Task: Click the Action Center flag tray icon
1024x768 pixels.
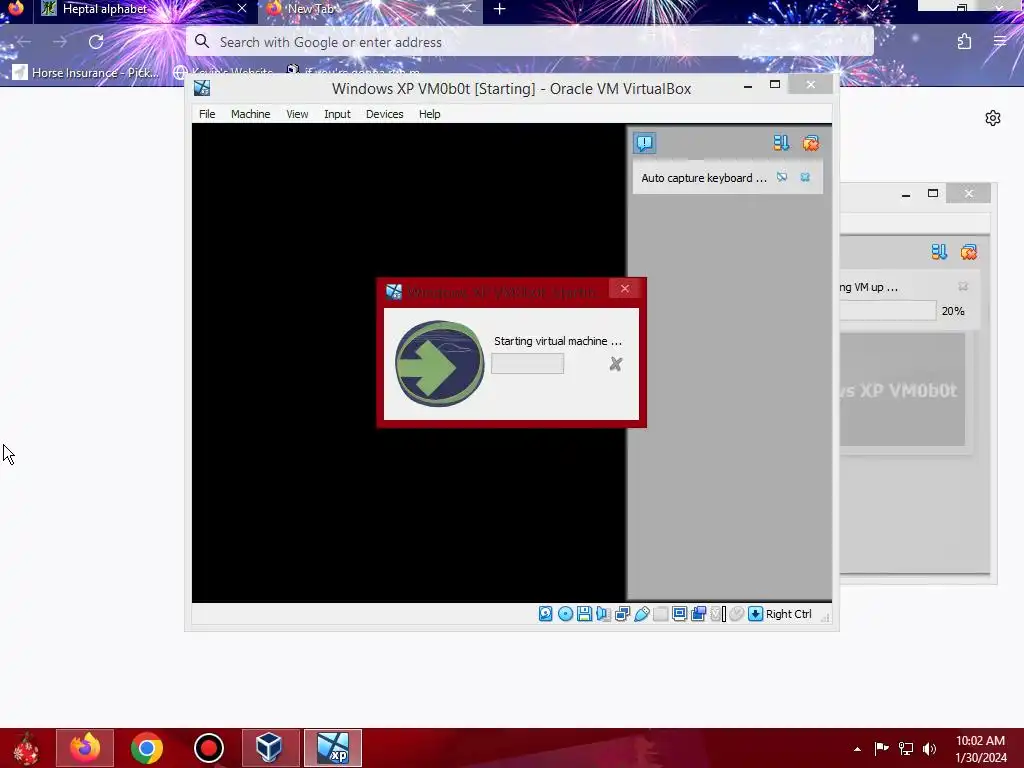Action: [881, 748]
